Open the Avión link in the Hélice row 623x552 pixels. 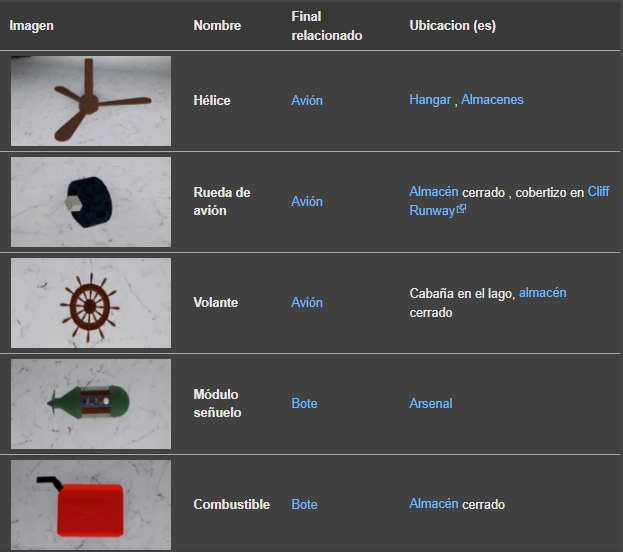[x=307, y=101]
